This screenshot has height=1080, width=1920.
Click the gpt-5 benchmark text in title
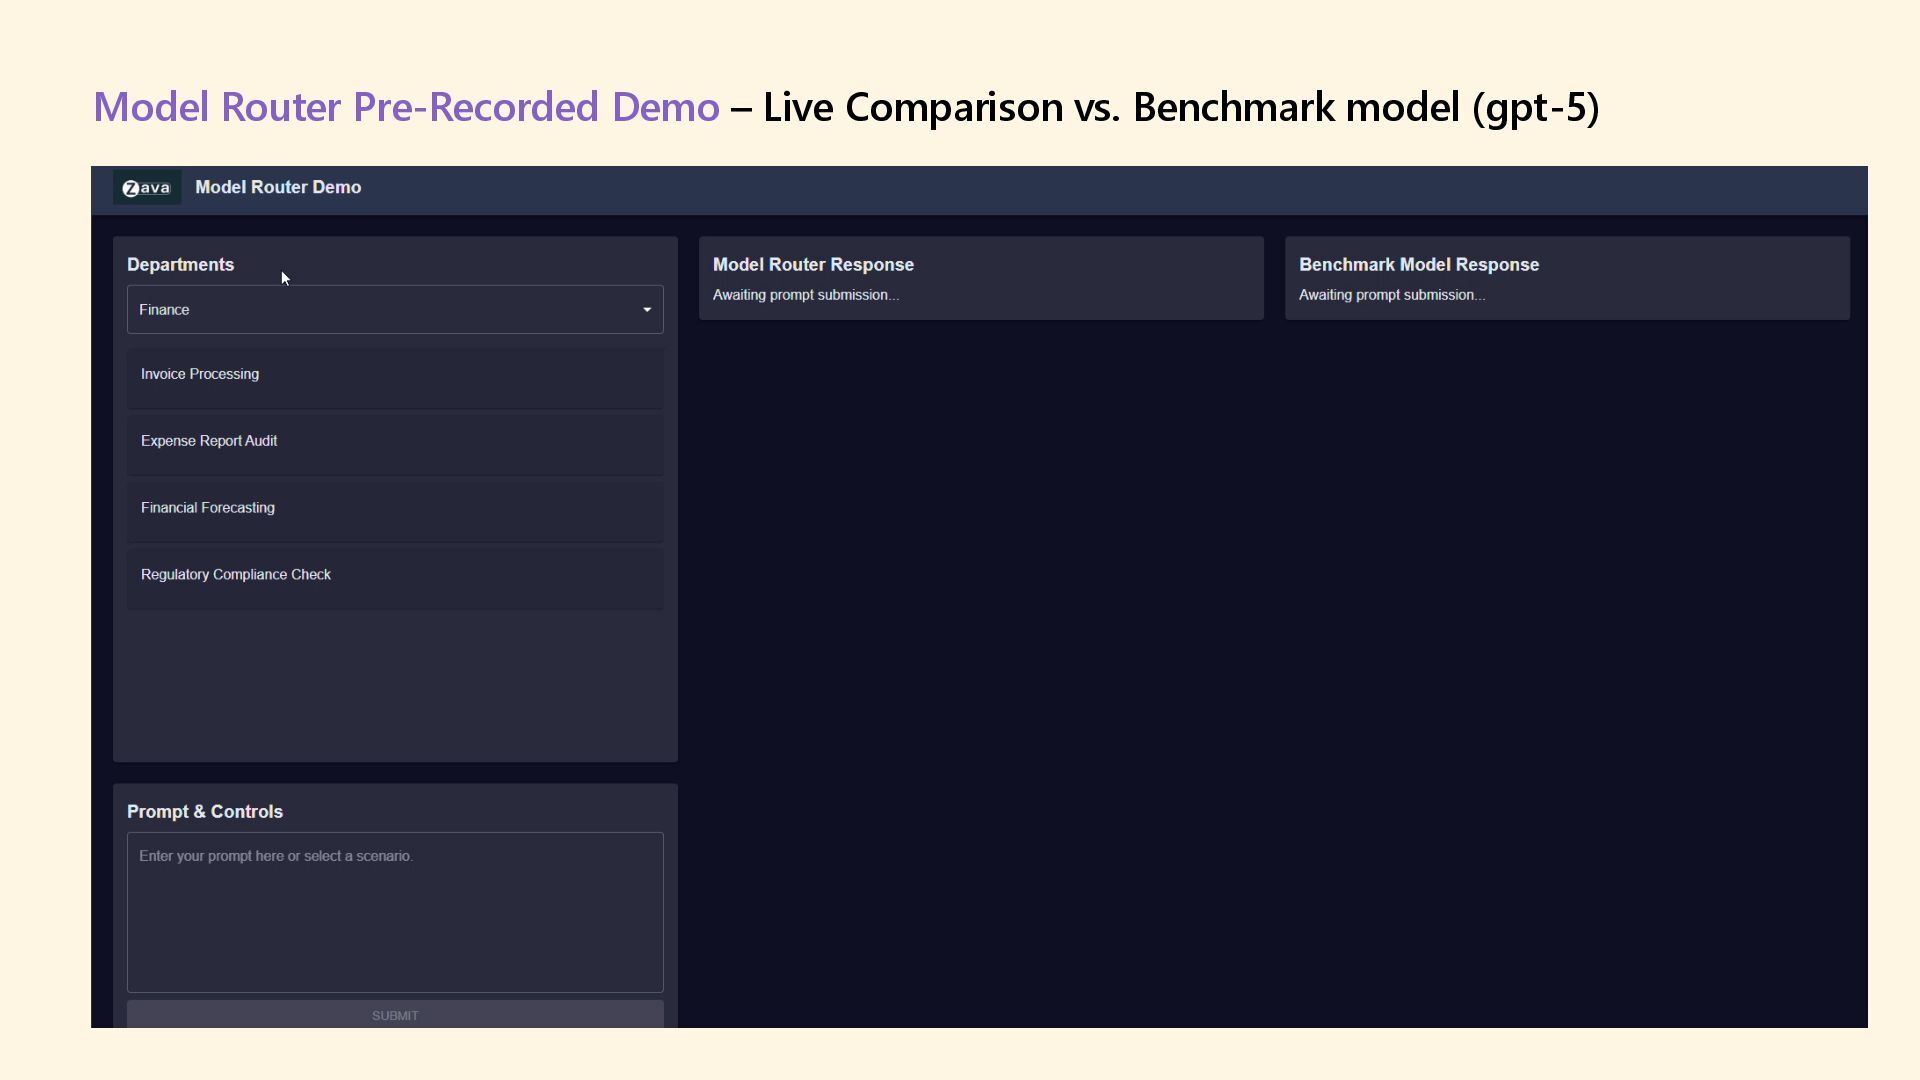point(1536,107)
